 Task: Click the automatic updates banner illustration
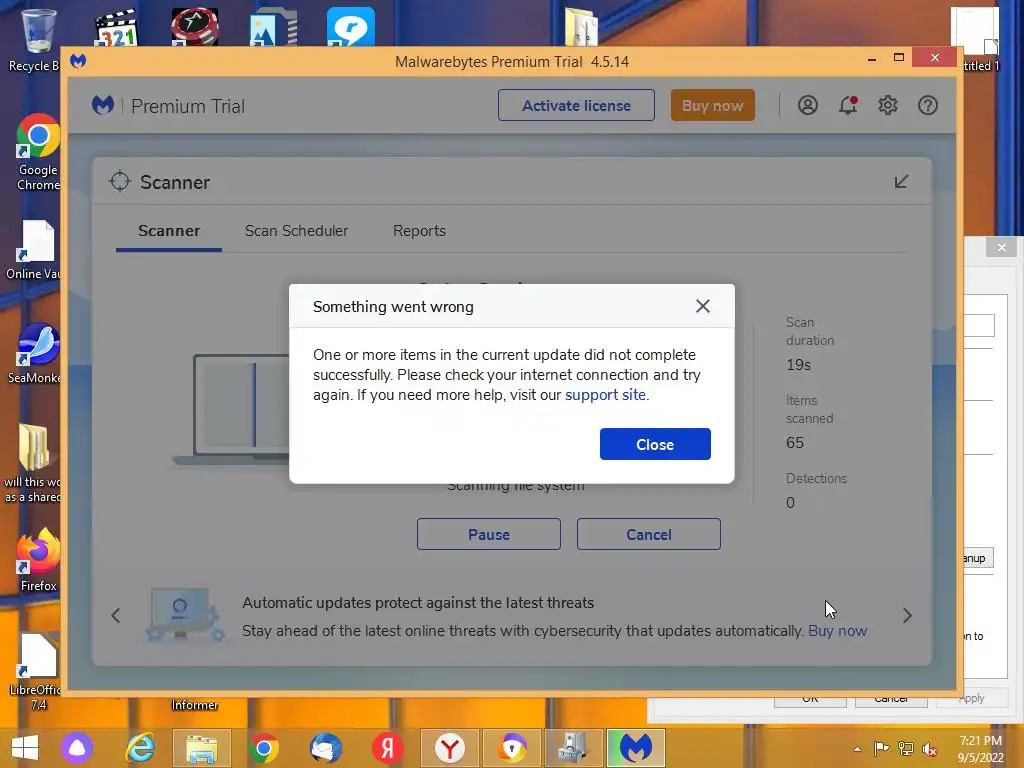(183, 615)
